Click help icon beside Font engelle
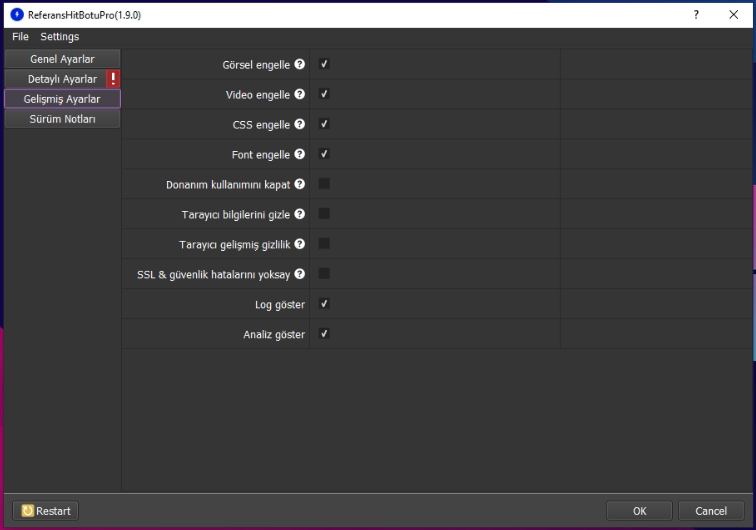Screen dimensions: 756x530 coord(299,155)
